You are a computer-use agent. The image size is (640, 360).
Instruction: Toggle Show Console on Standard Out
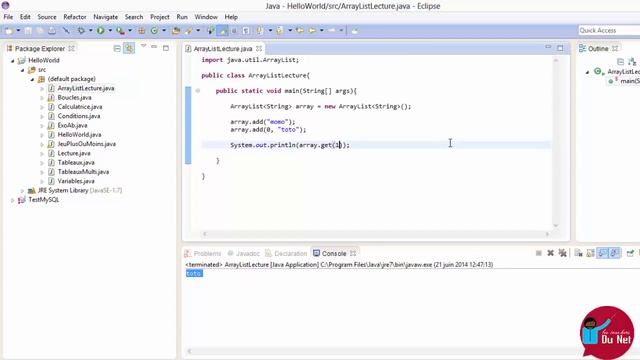pos(602,253)
